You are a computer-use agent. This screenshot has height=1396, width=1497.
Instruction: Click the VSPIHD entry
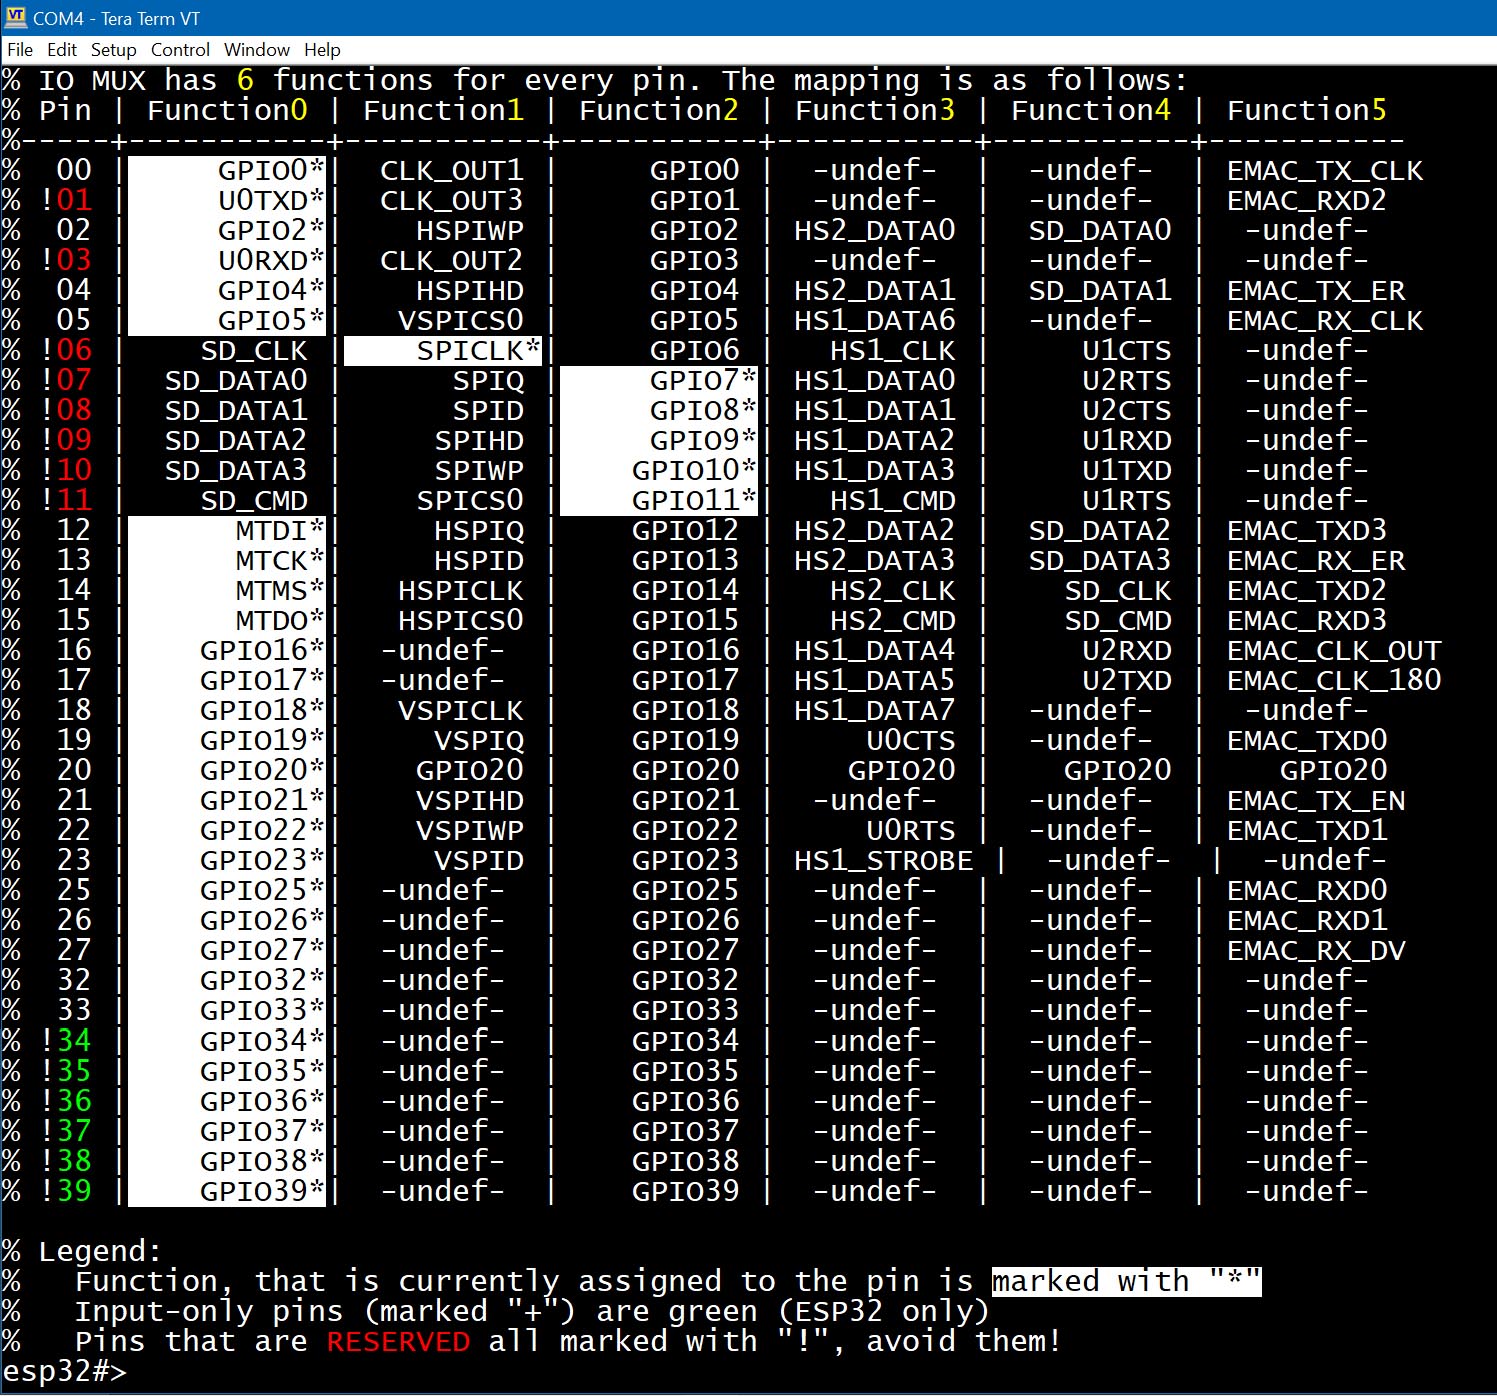(470, 801)
